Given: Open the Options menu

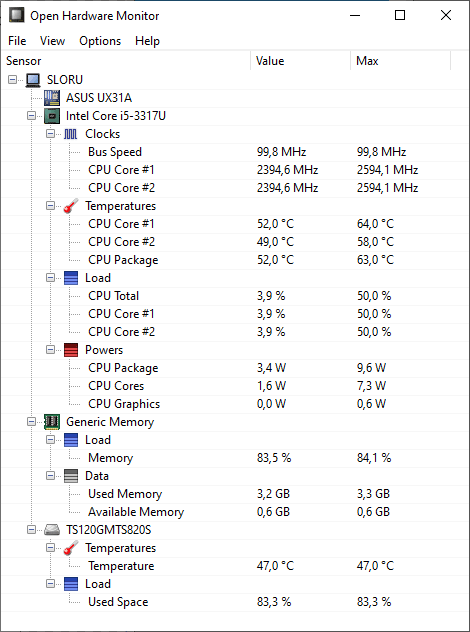Looking at the screenshot, I should 100,41.
